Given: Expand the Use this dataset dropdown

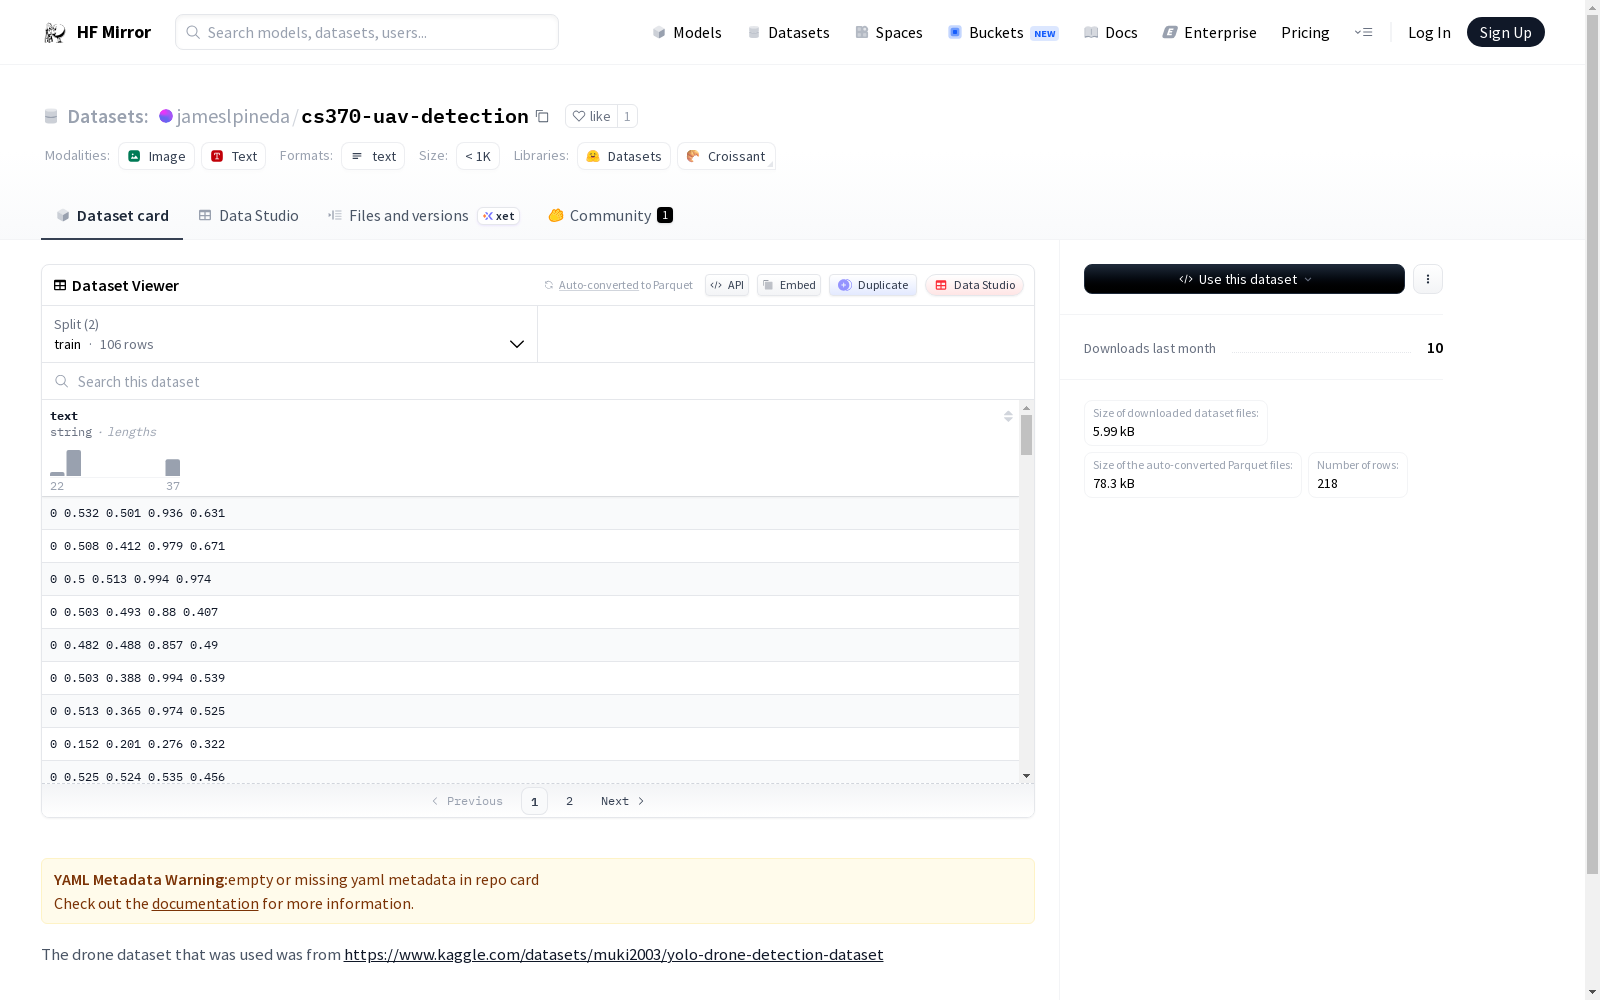Looking at the screenshot, I should (1244, 279).
